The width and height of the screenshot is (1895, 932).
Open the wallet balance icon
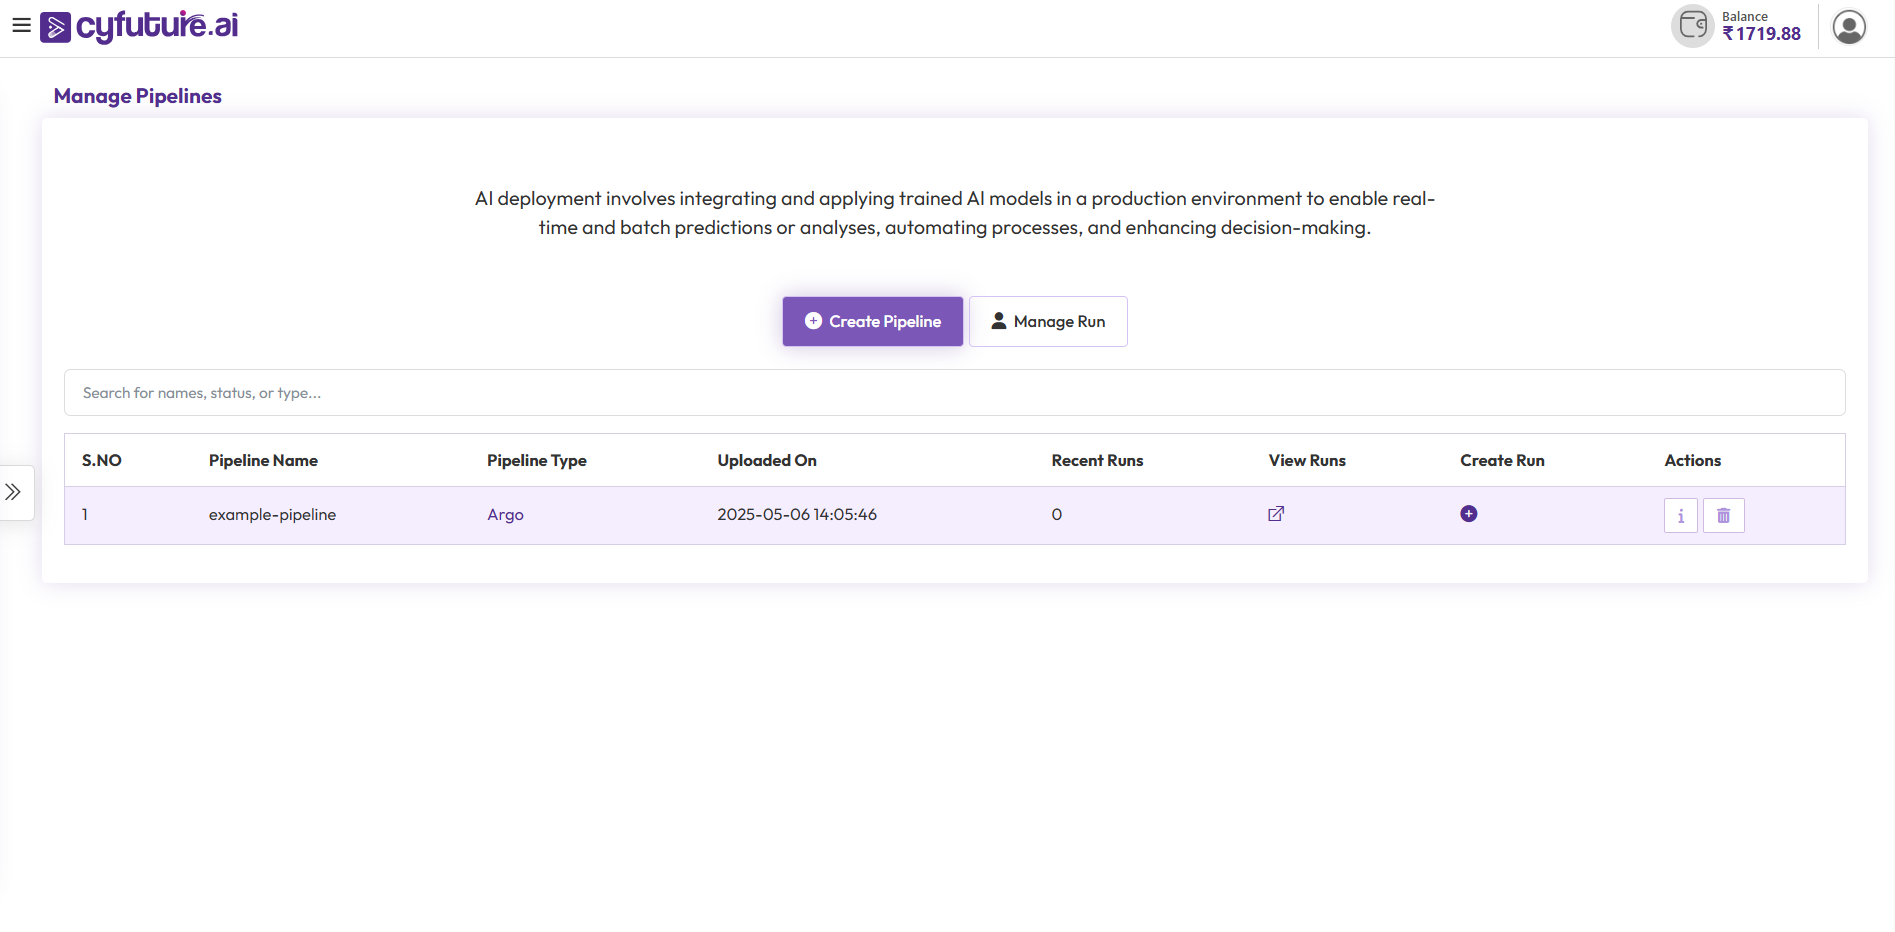pyautogui.click(x=1692, y=26)
